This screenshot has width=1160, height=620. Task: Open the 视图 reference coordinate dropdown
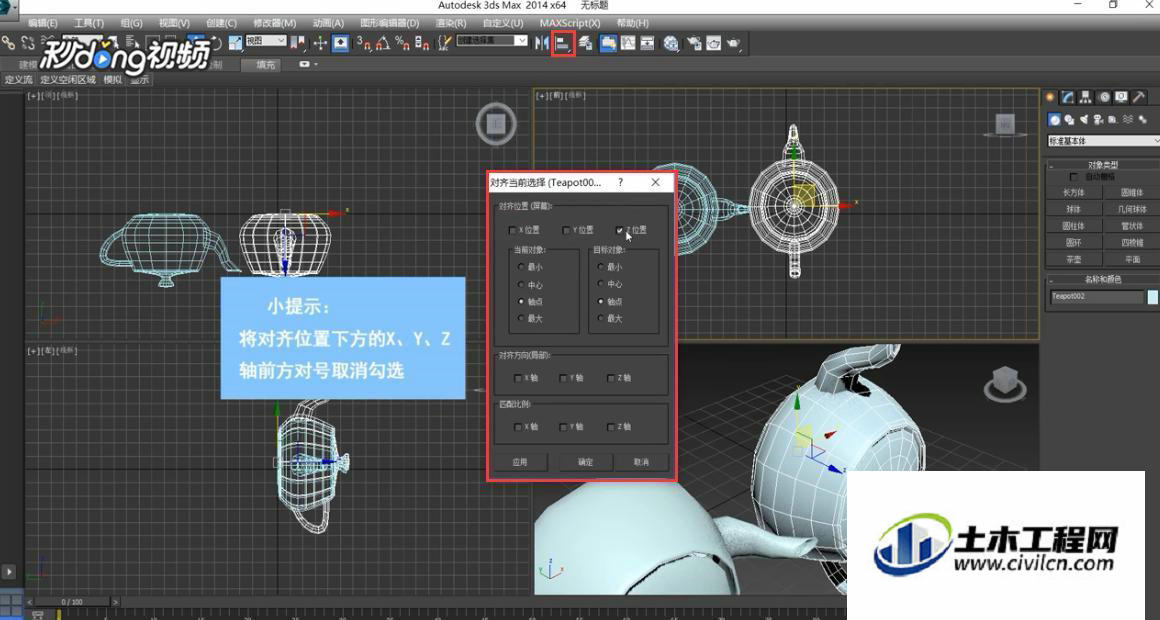pos(266,41)
